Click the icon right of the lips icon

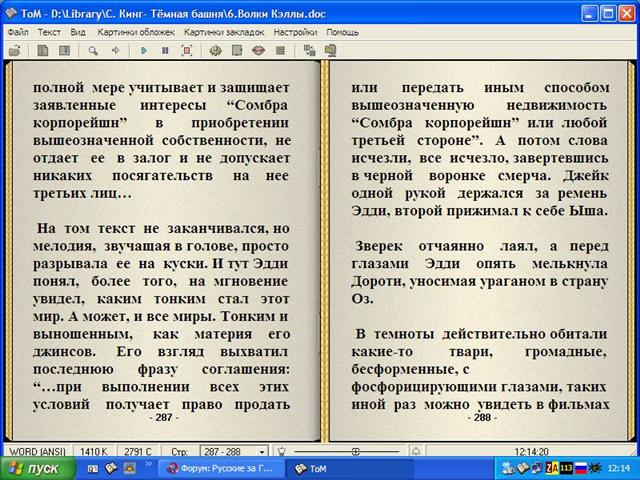pyautogui.click(x=281, y=49)
